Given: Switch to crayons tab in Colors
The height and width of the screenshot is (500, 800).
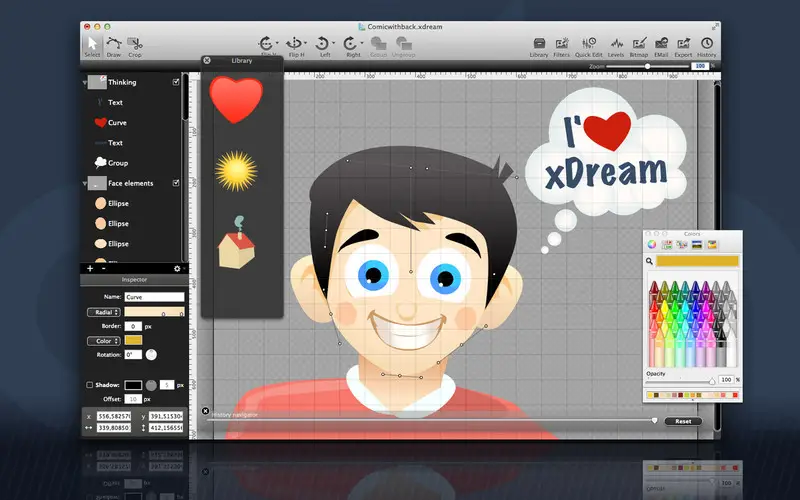Looking at the screenshot, I should tap(712, 245).
